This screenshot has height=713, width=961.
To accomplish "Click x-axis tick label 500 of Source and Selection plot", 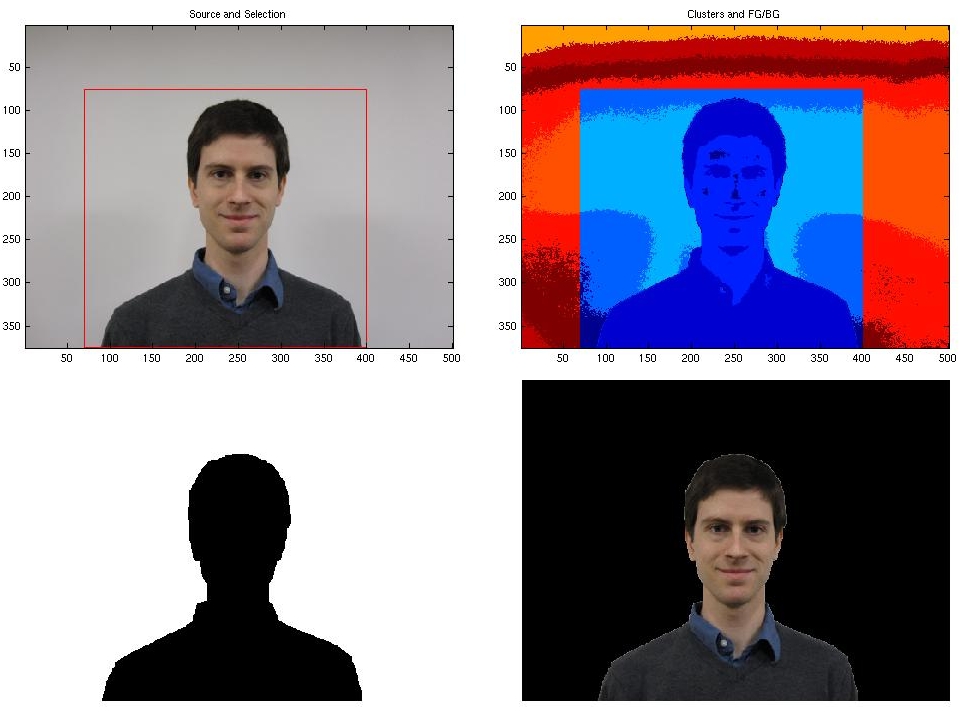I will pos(451,358).
